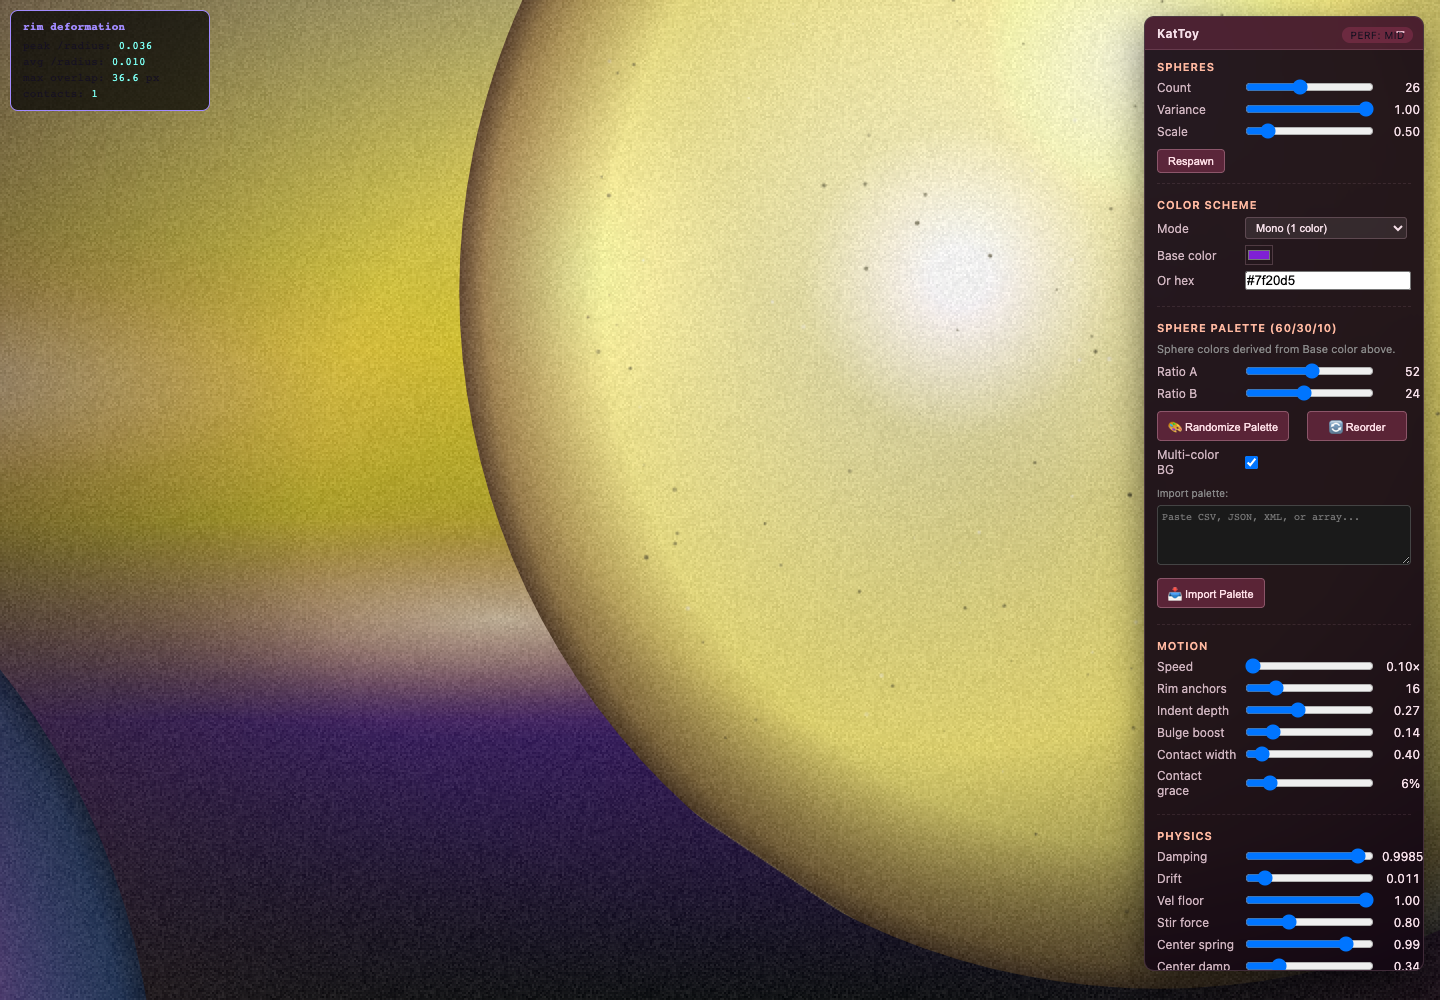1440x1000 pixels.
Task: Click the Or hex input field
Action: 1327,281
